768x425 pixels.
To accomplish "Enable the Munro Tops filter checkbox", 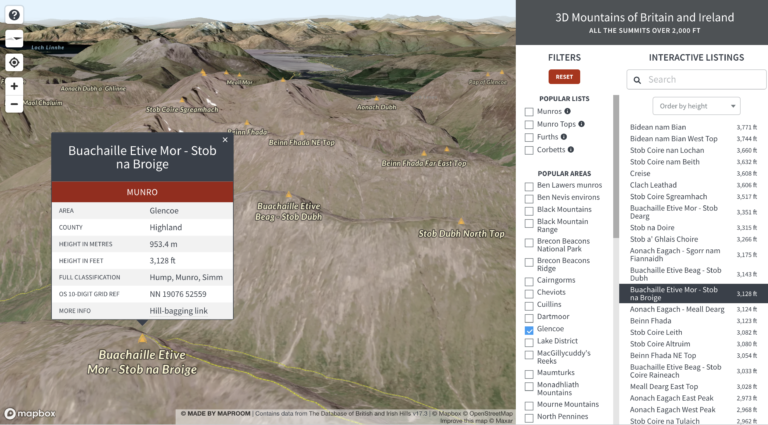I will pyautogui.click(x=529, y=124).
